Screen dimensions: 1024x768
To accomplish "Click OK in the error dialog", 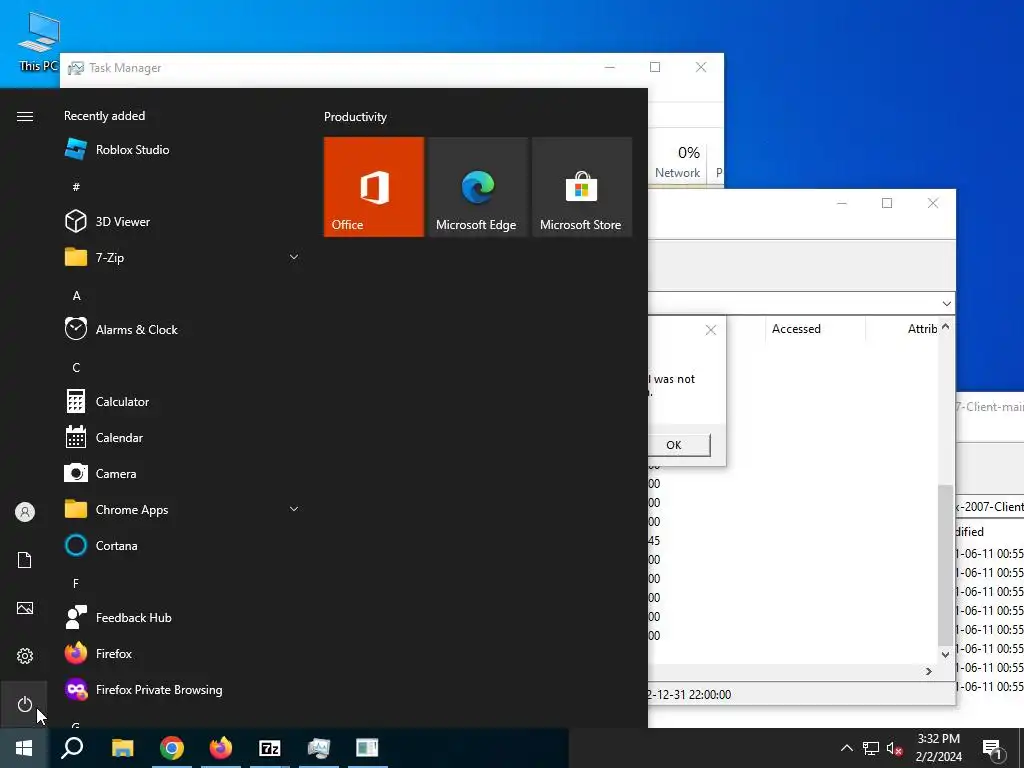I will click(675, 445).
